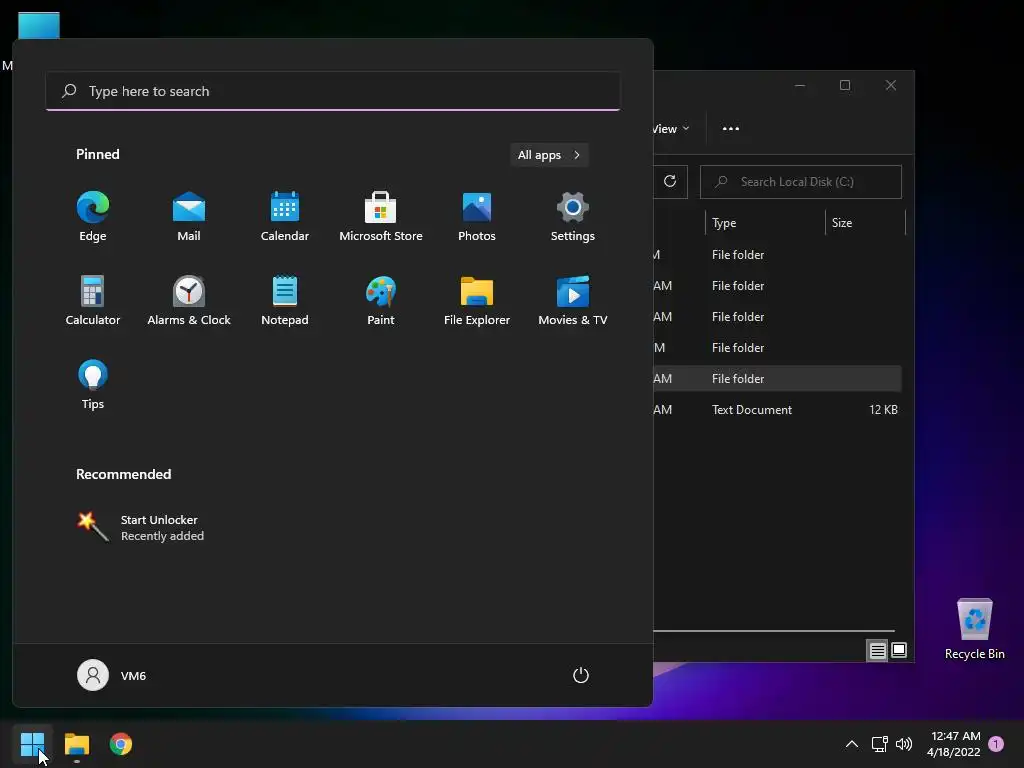This screenshot has width=1024, height=768.
Task: Launch the Mail app
Action: 189,217
